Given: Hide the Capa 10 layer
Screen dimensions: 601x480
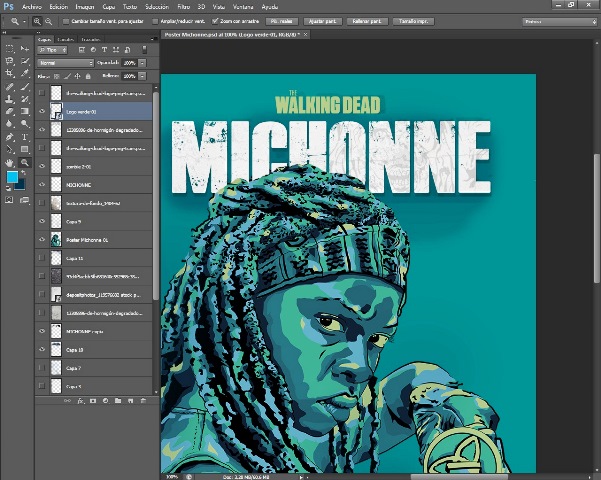Looking at the screenshot, I should point(42,349).
